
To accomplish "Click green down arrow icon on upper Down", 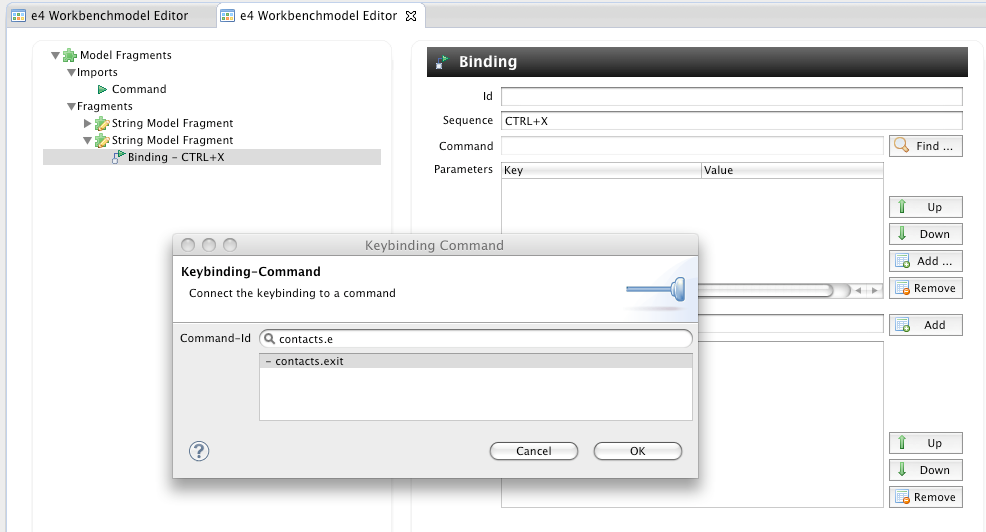I will click(x=902, y=233).
